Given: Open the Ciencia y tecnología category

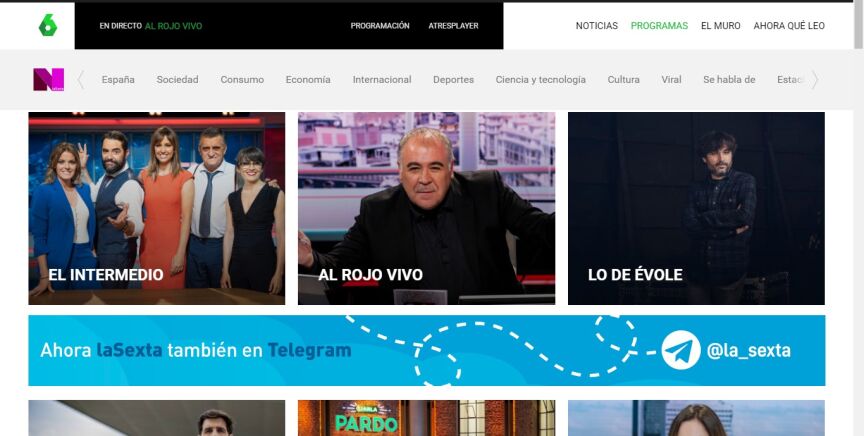Looking at the screenshot, I should [540, 80].
